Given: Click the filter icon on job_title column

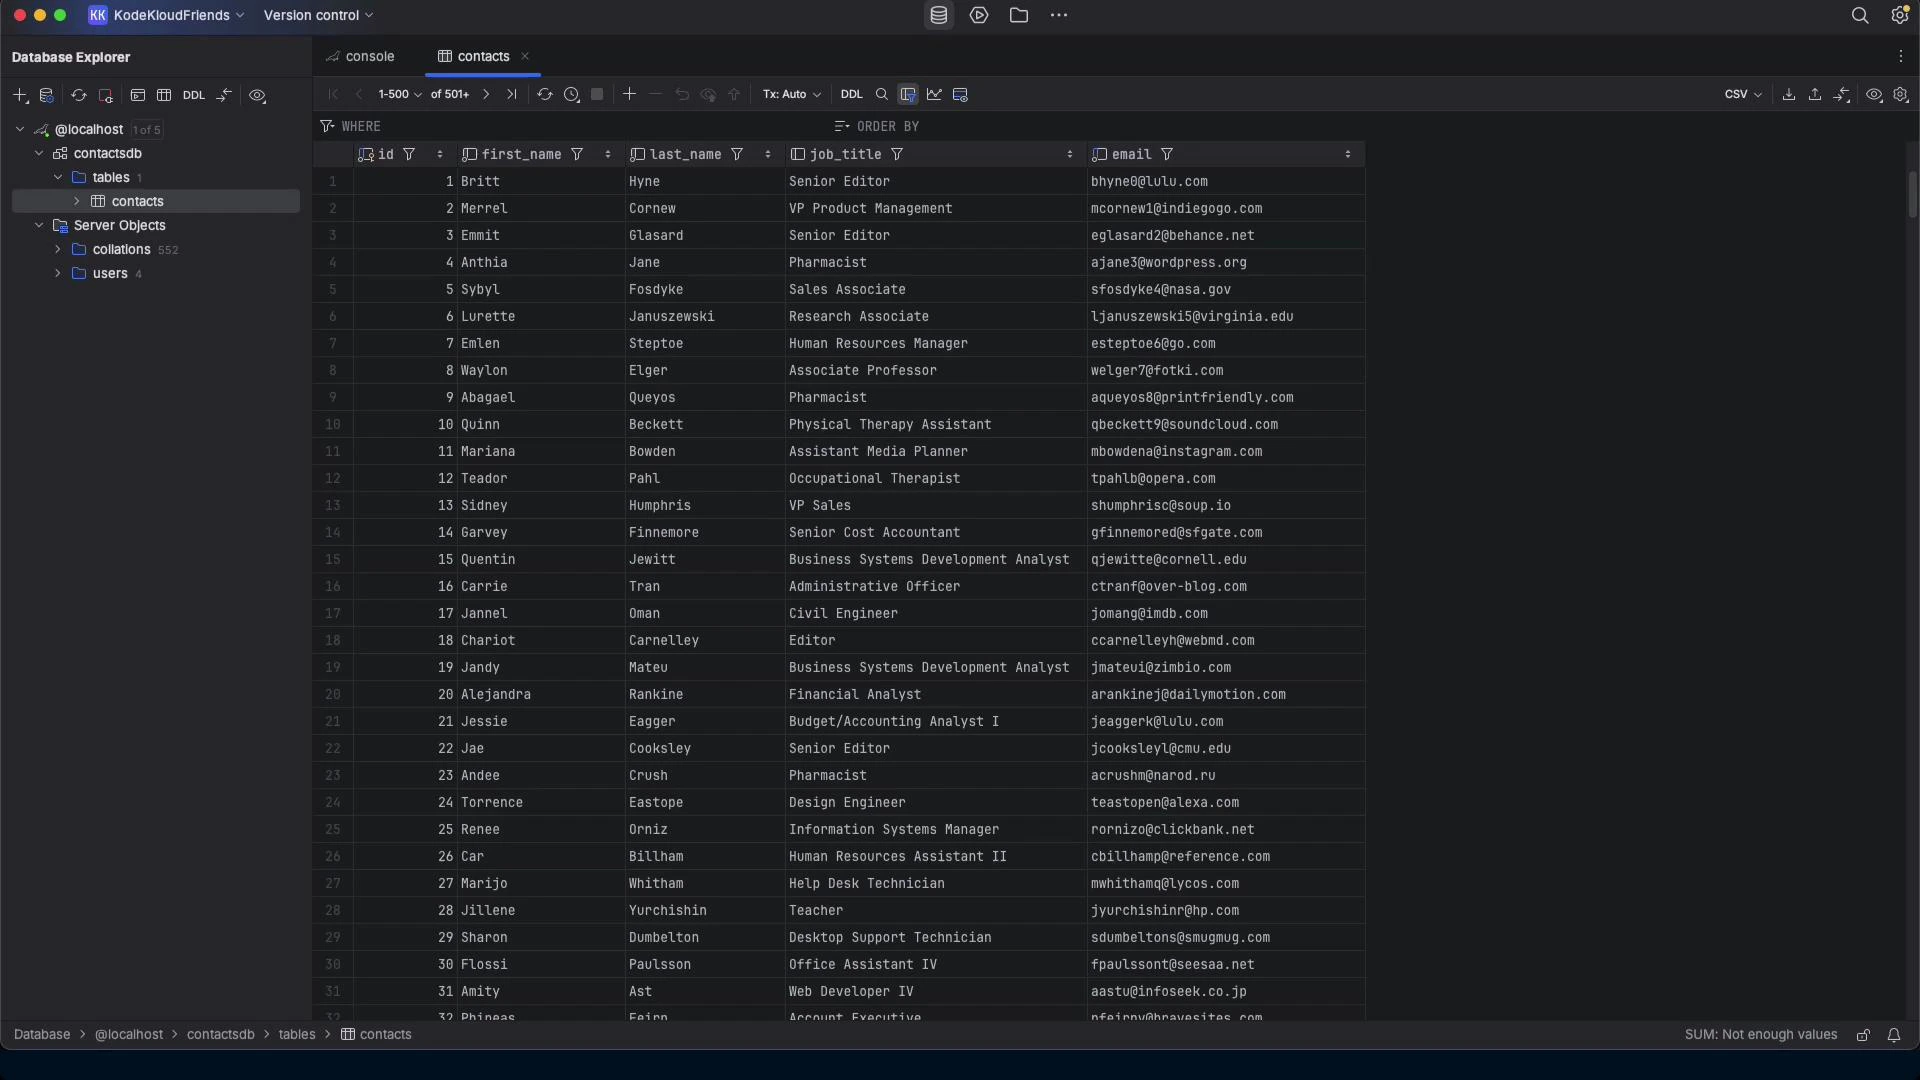Looking at the screenshot, I should tap(897, 154).
